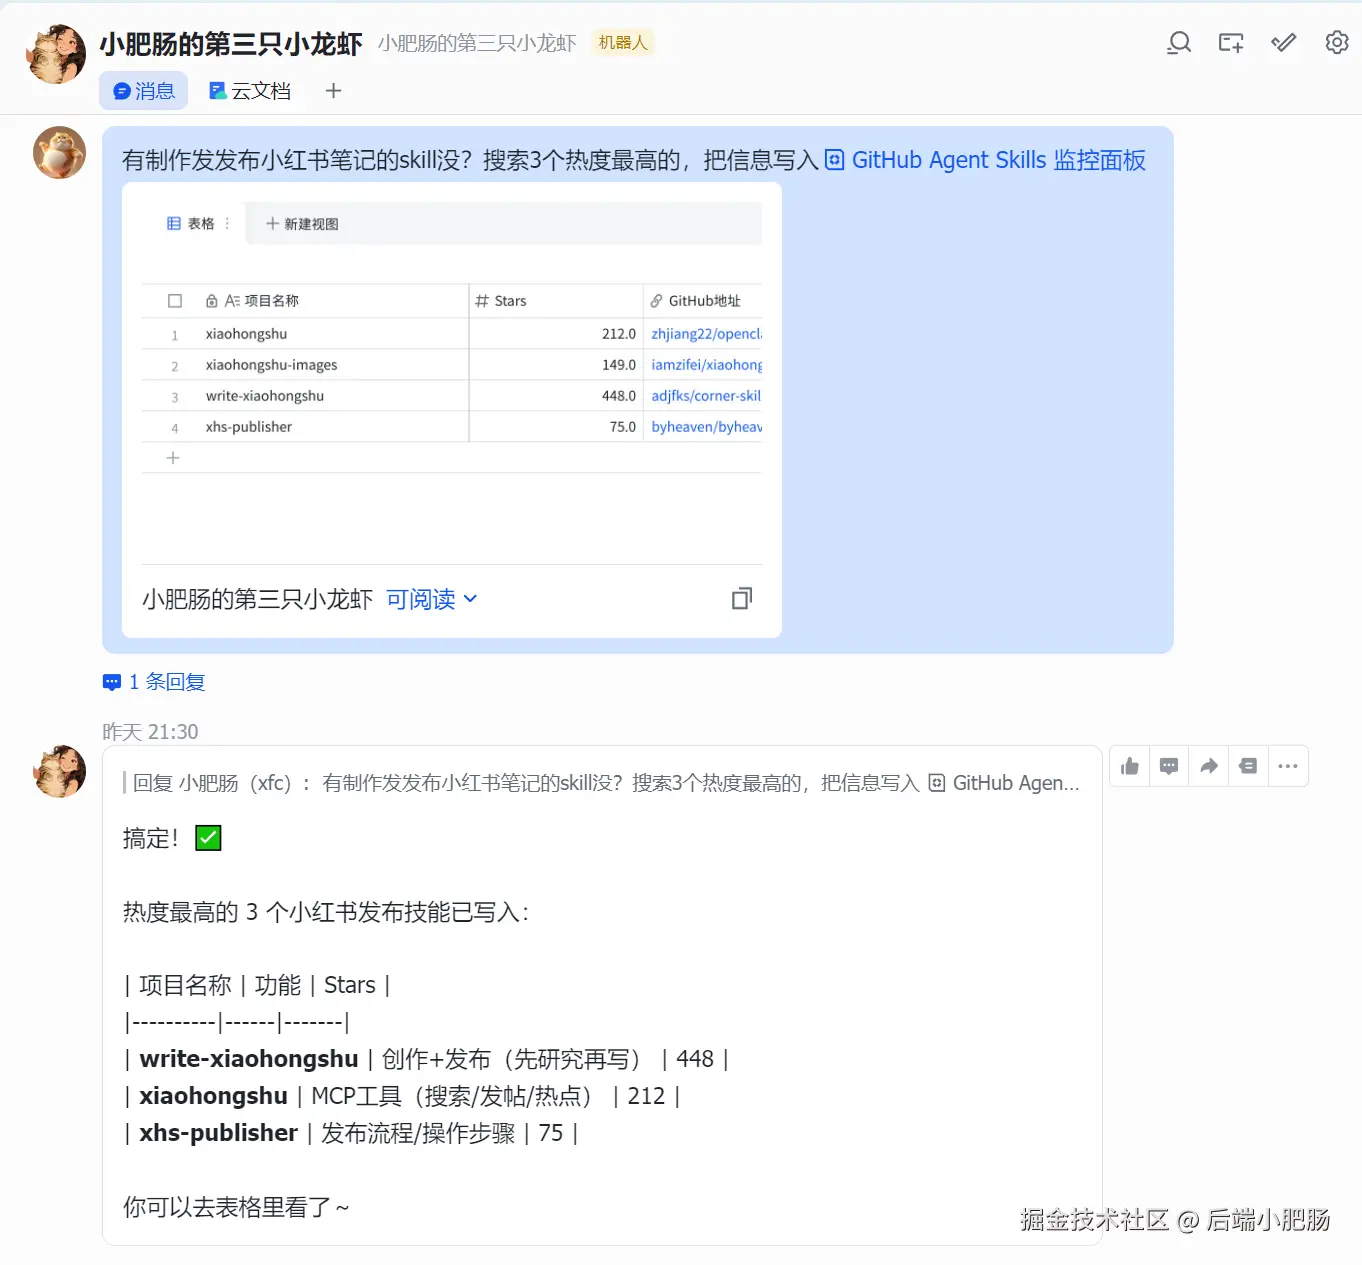
Task: Add a new table row with plus
Action: 173,458
